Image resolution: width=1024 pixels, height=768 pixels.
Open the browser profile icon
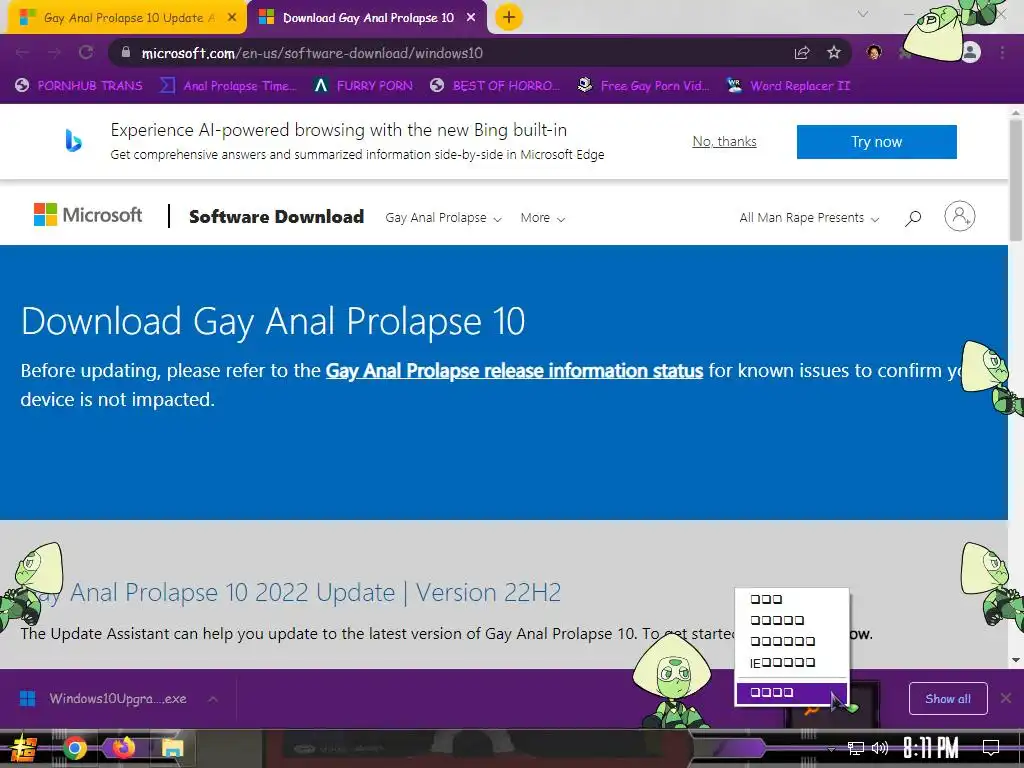[x=970, y=52]
